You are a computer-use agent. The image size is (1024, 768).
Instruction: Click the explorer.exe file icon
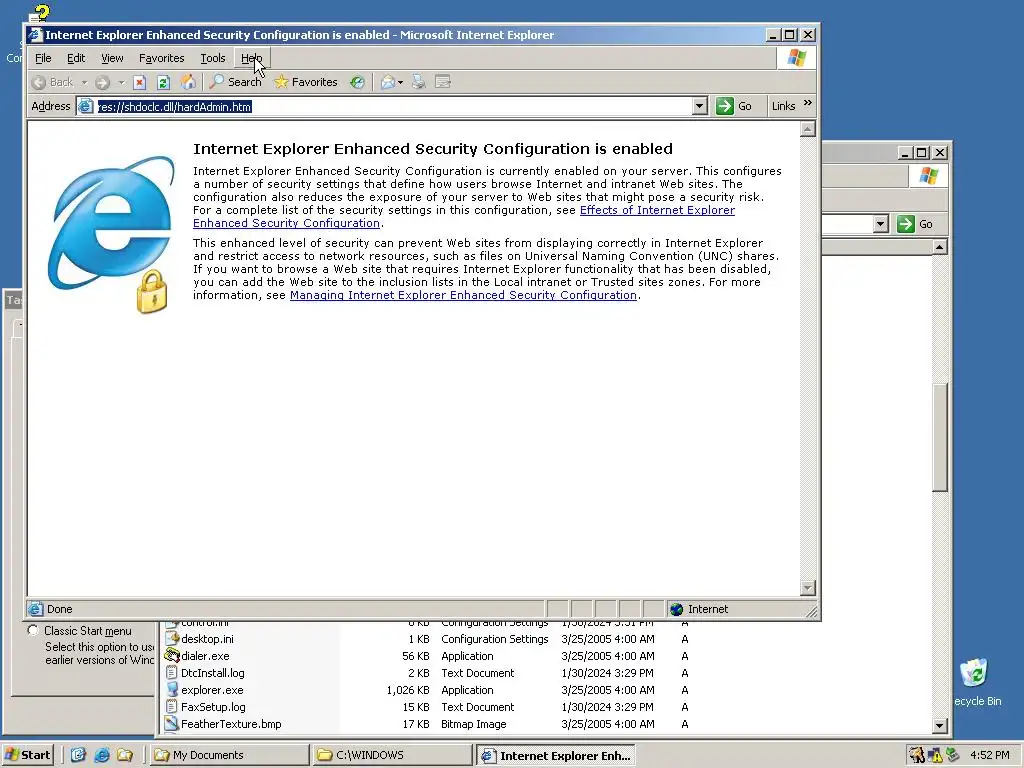(x=172, y=690)
